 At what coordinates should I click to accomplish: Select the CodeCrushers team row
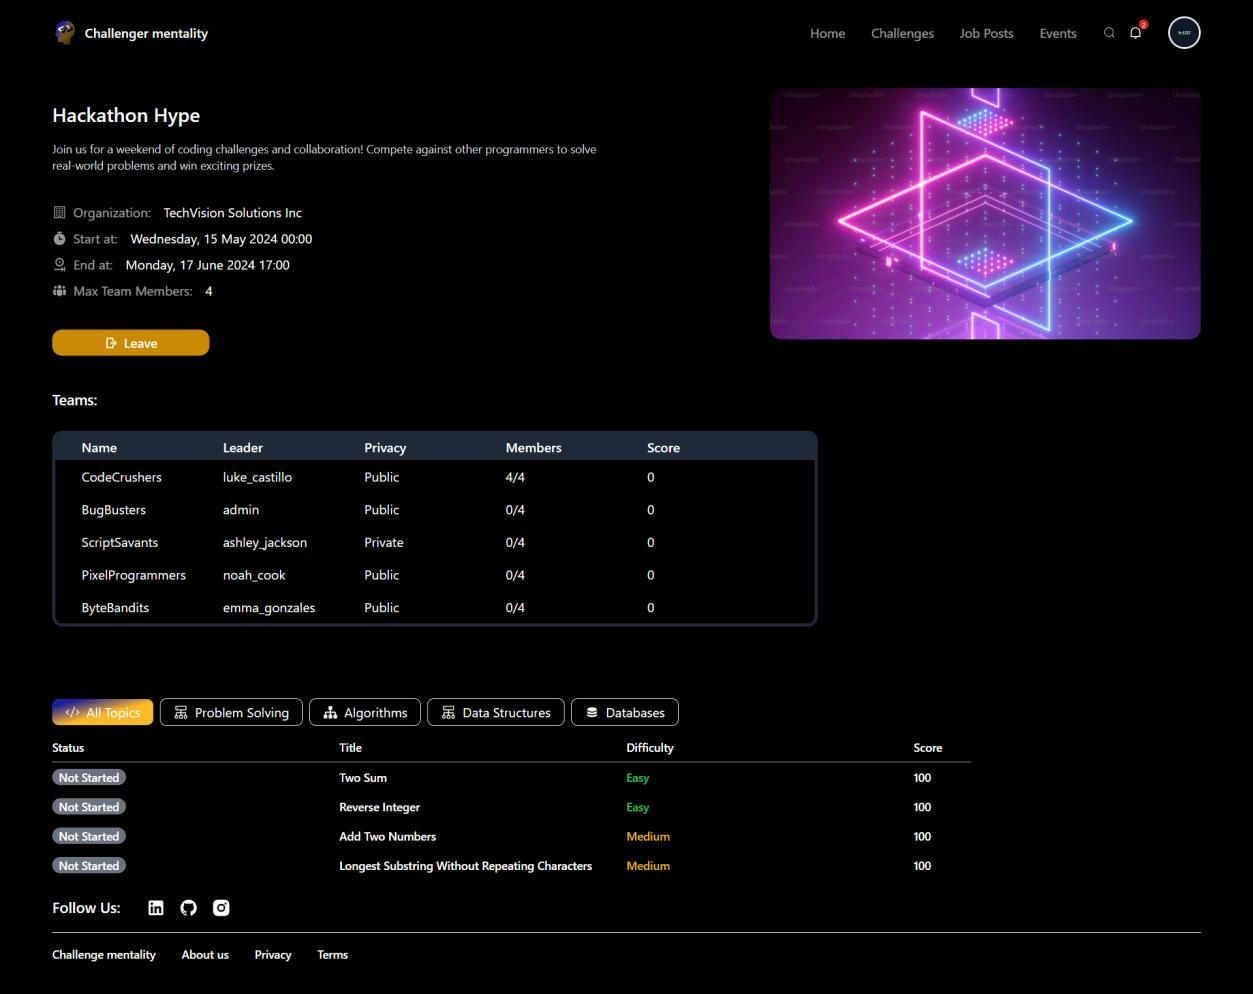435,477
